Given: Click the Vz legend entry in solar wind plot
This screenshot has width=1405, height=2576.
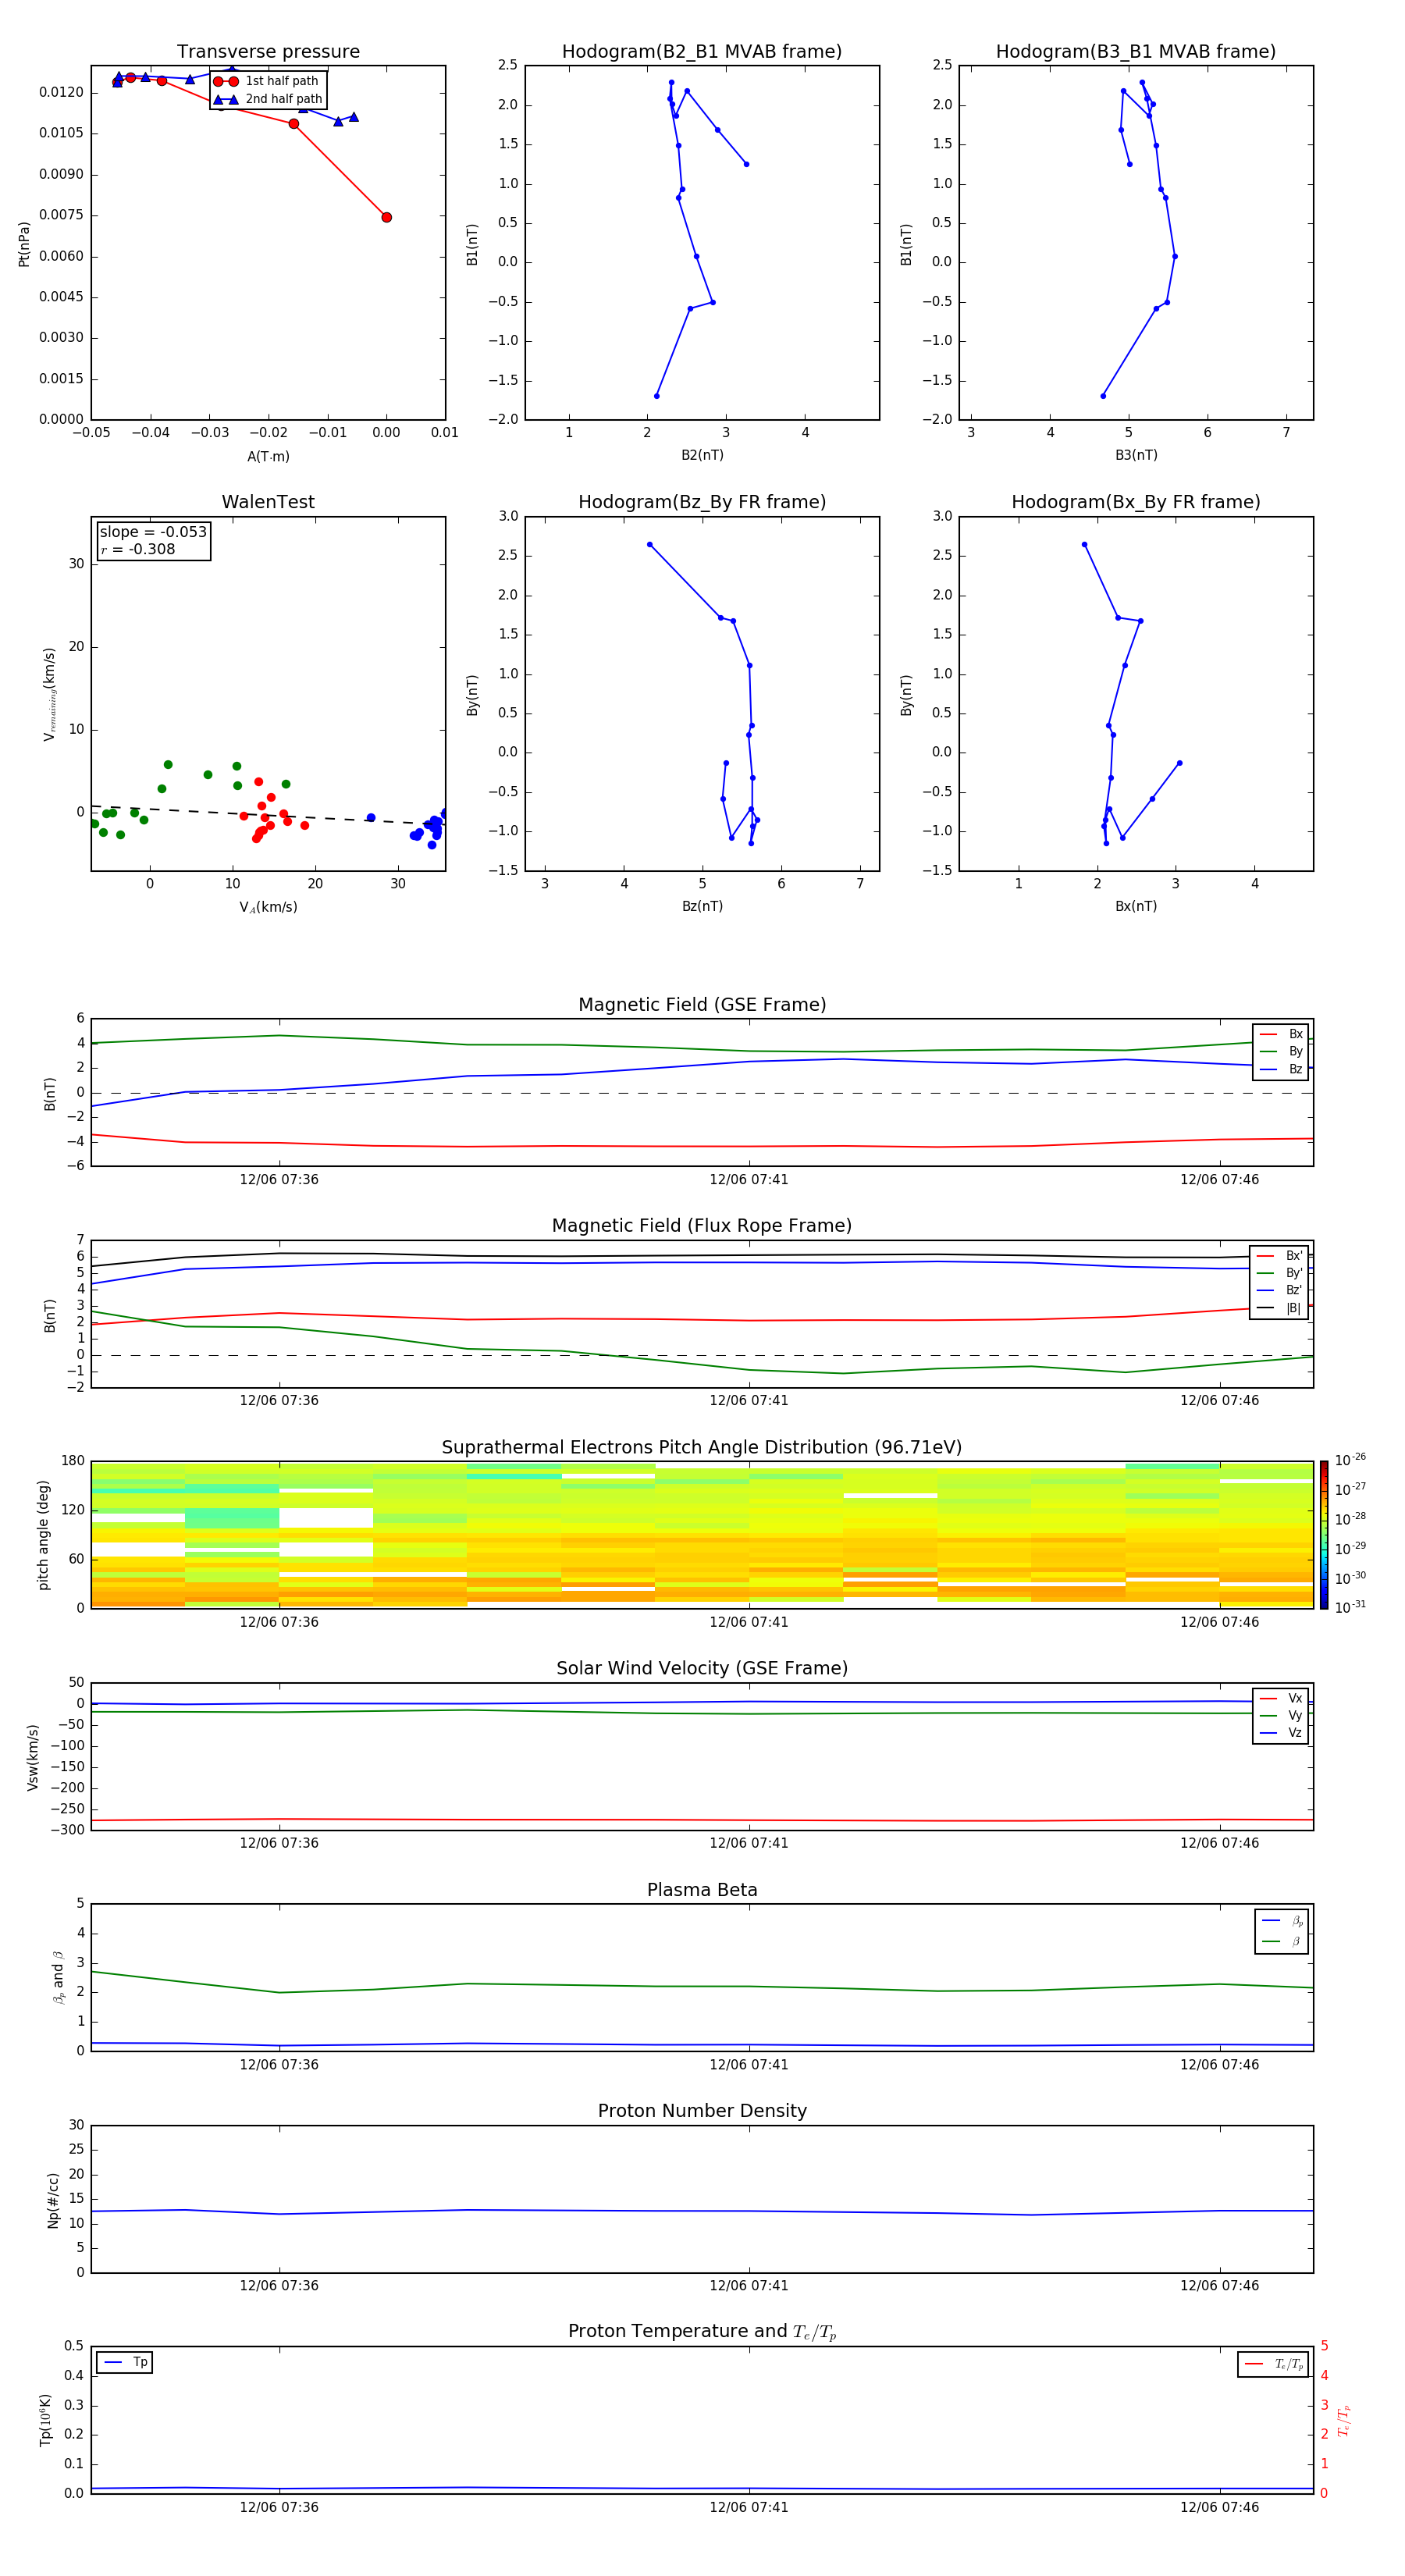Looking at the screenshot, I should pyautogui.click(x=1281, y=1733).
